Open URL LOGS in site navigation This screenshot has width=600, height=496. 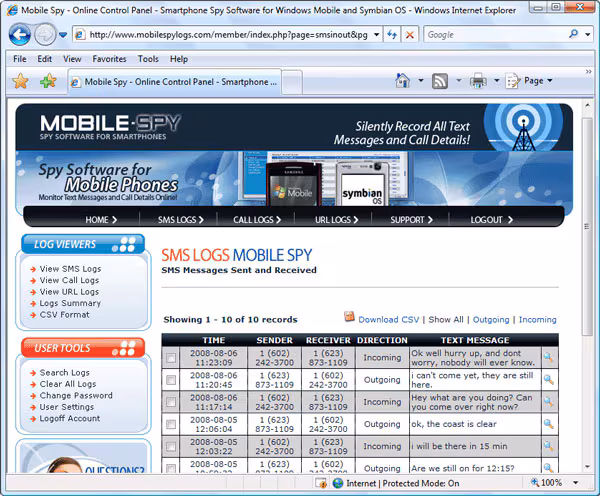336,220
